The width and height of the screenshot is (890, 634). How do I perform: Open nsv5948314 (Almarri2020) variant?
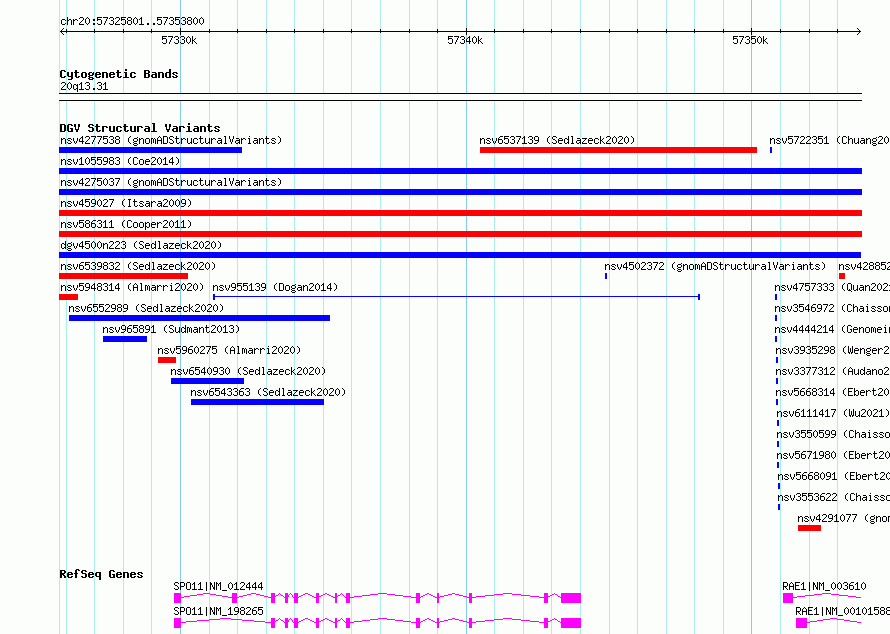point(132,287)
